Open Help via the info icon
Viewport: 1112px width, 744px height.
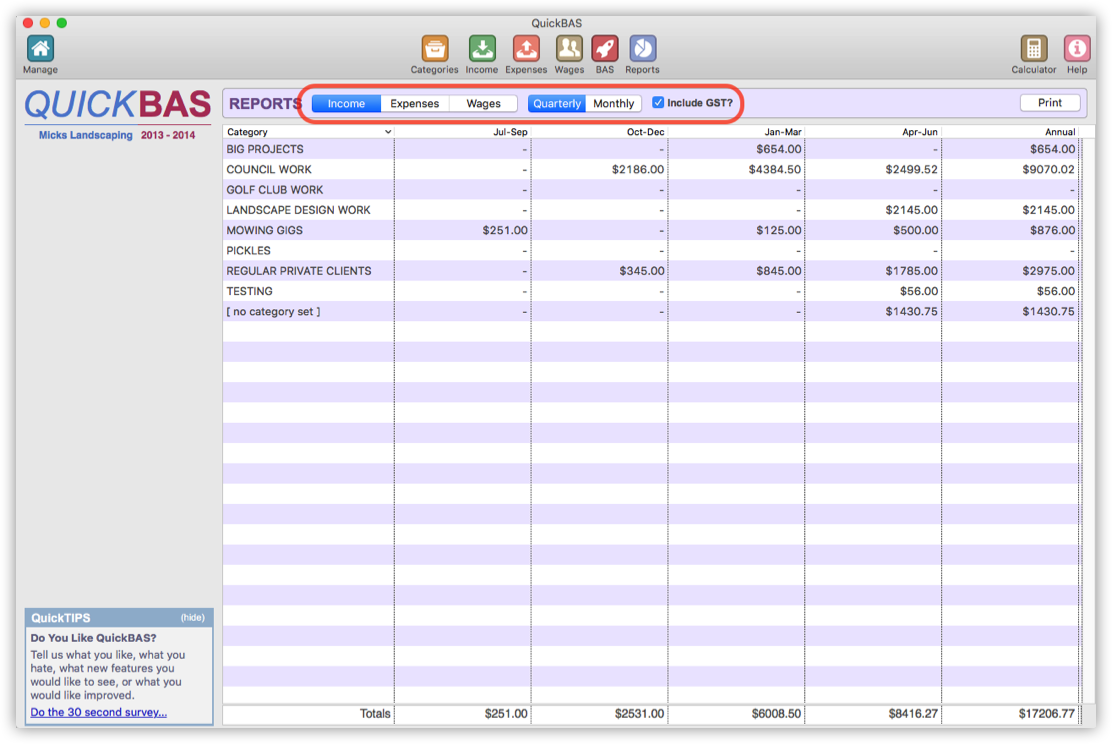point(1077,47)
